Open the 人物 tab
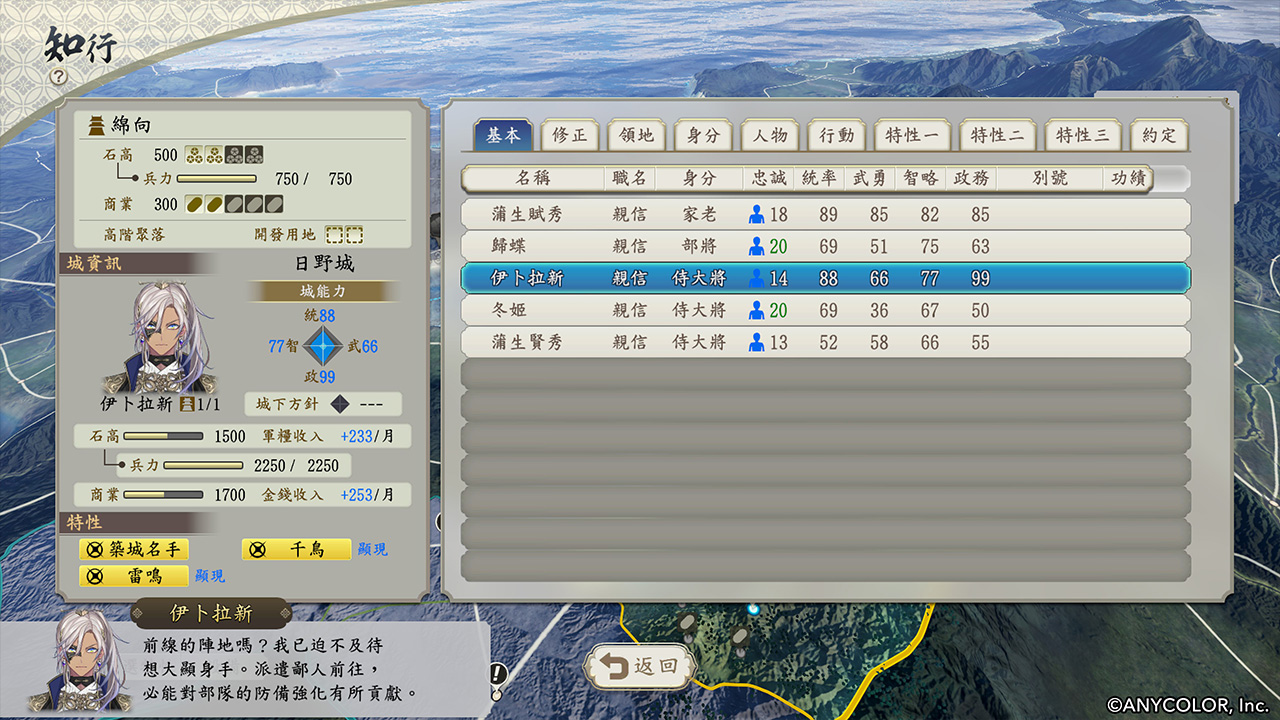1280x720 pixels. 771,135
